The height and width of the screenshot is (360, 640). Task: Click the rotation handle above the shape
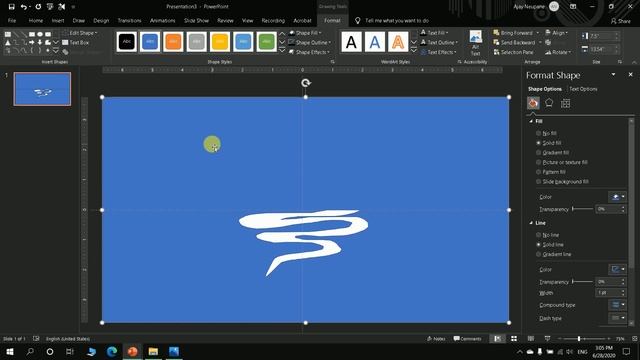[x=306, y=83]
